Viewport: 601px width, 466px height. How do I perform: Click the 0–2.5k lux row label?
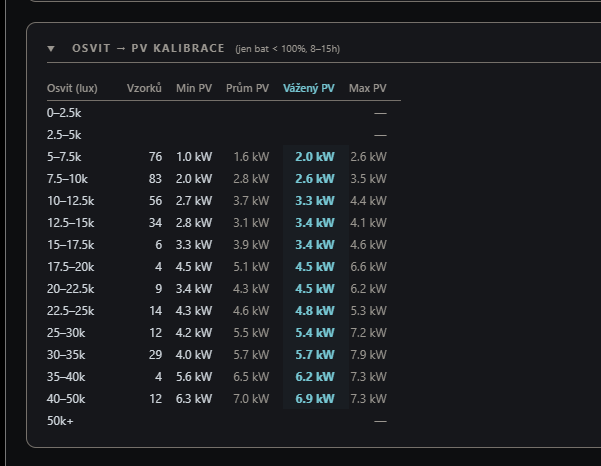[x=64, y=113]
